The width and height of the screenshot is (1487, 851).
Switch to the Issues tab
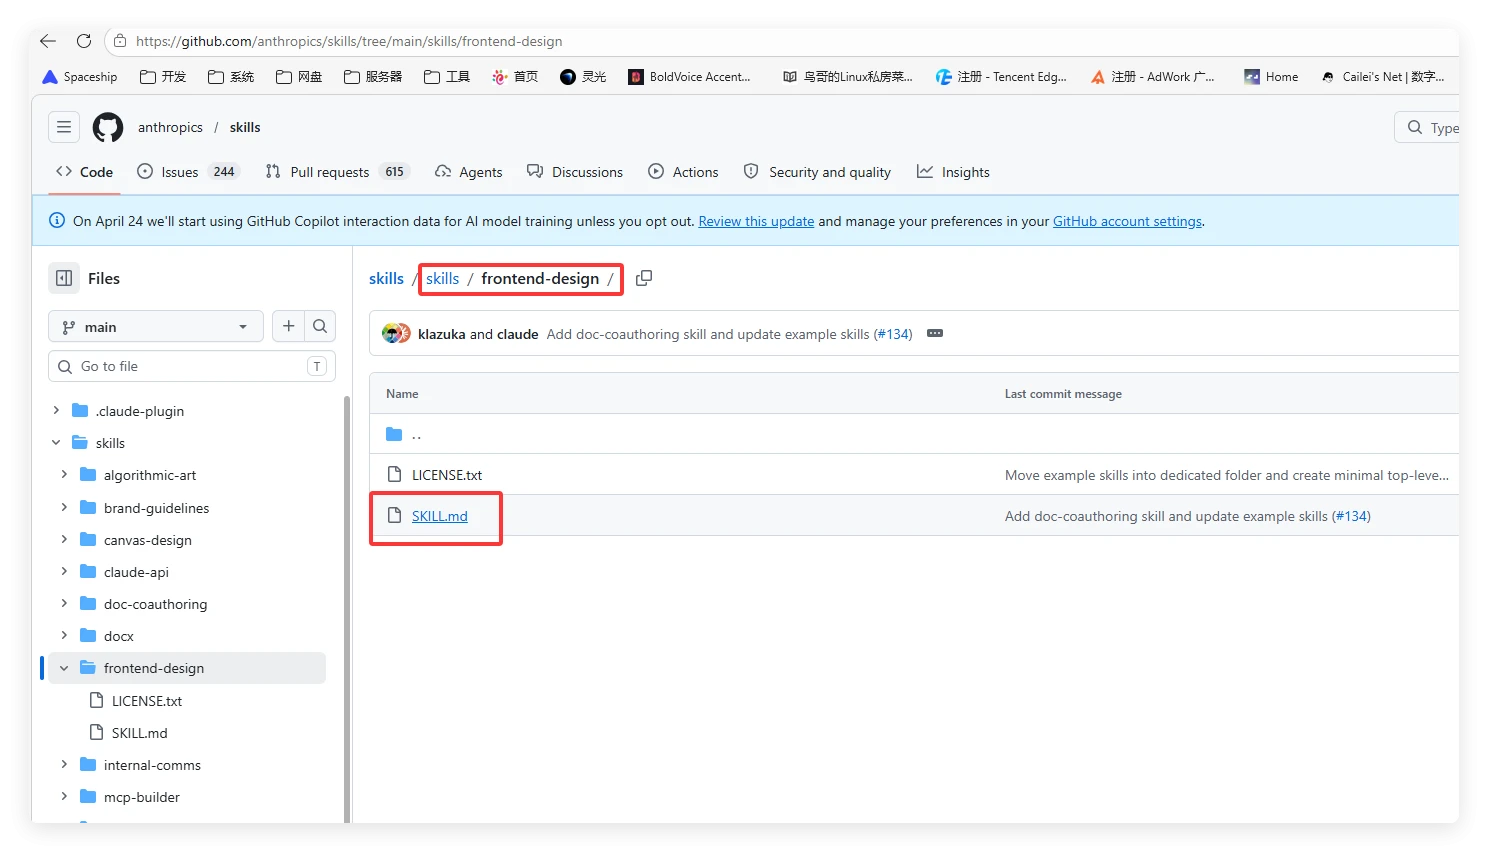[188, 172]
